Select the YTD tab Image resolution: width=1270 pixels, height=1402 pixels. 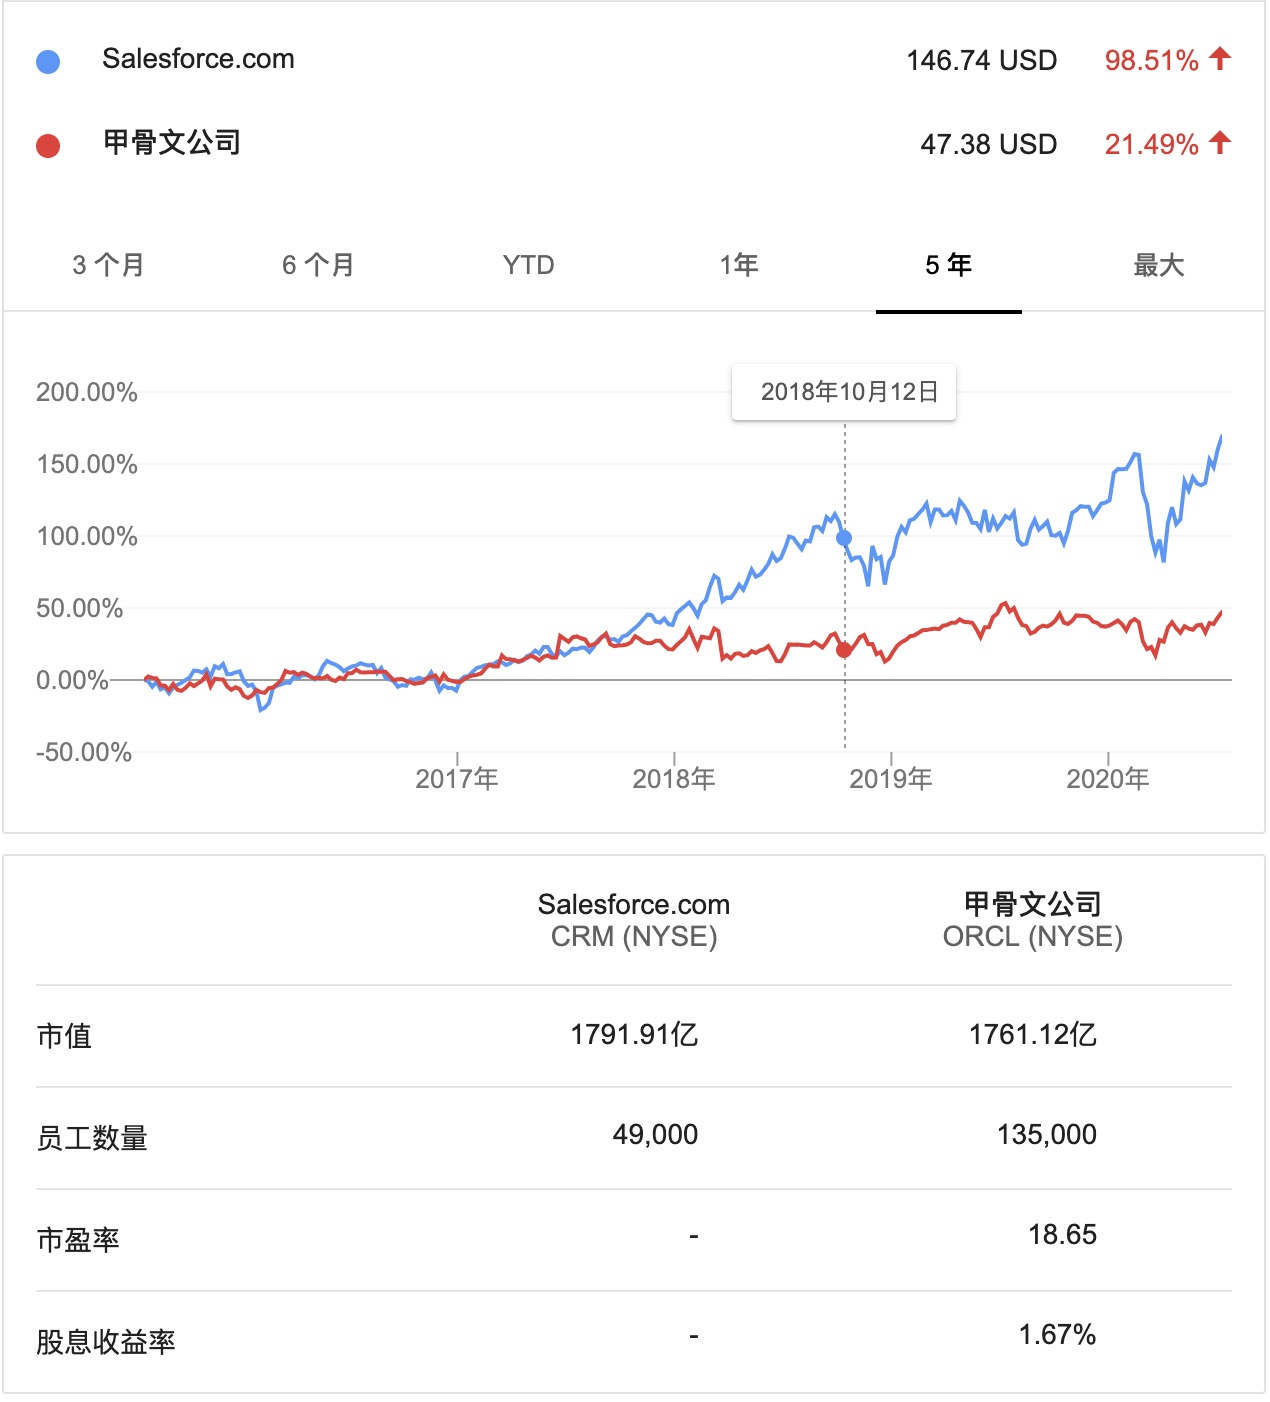(528, 265)
